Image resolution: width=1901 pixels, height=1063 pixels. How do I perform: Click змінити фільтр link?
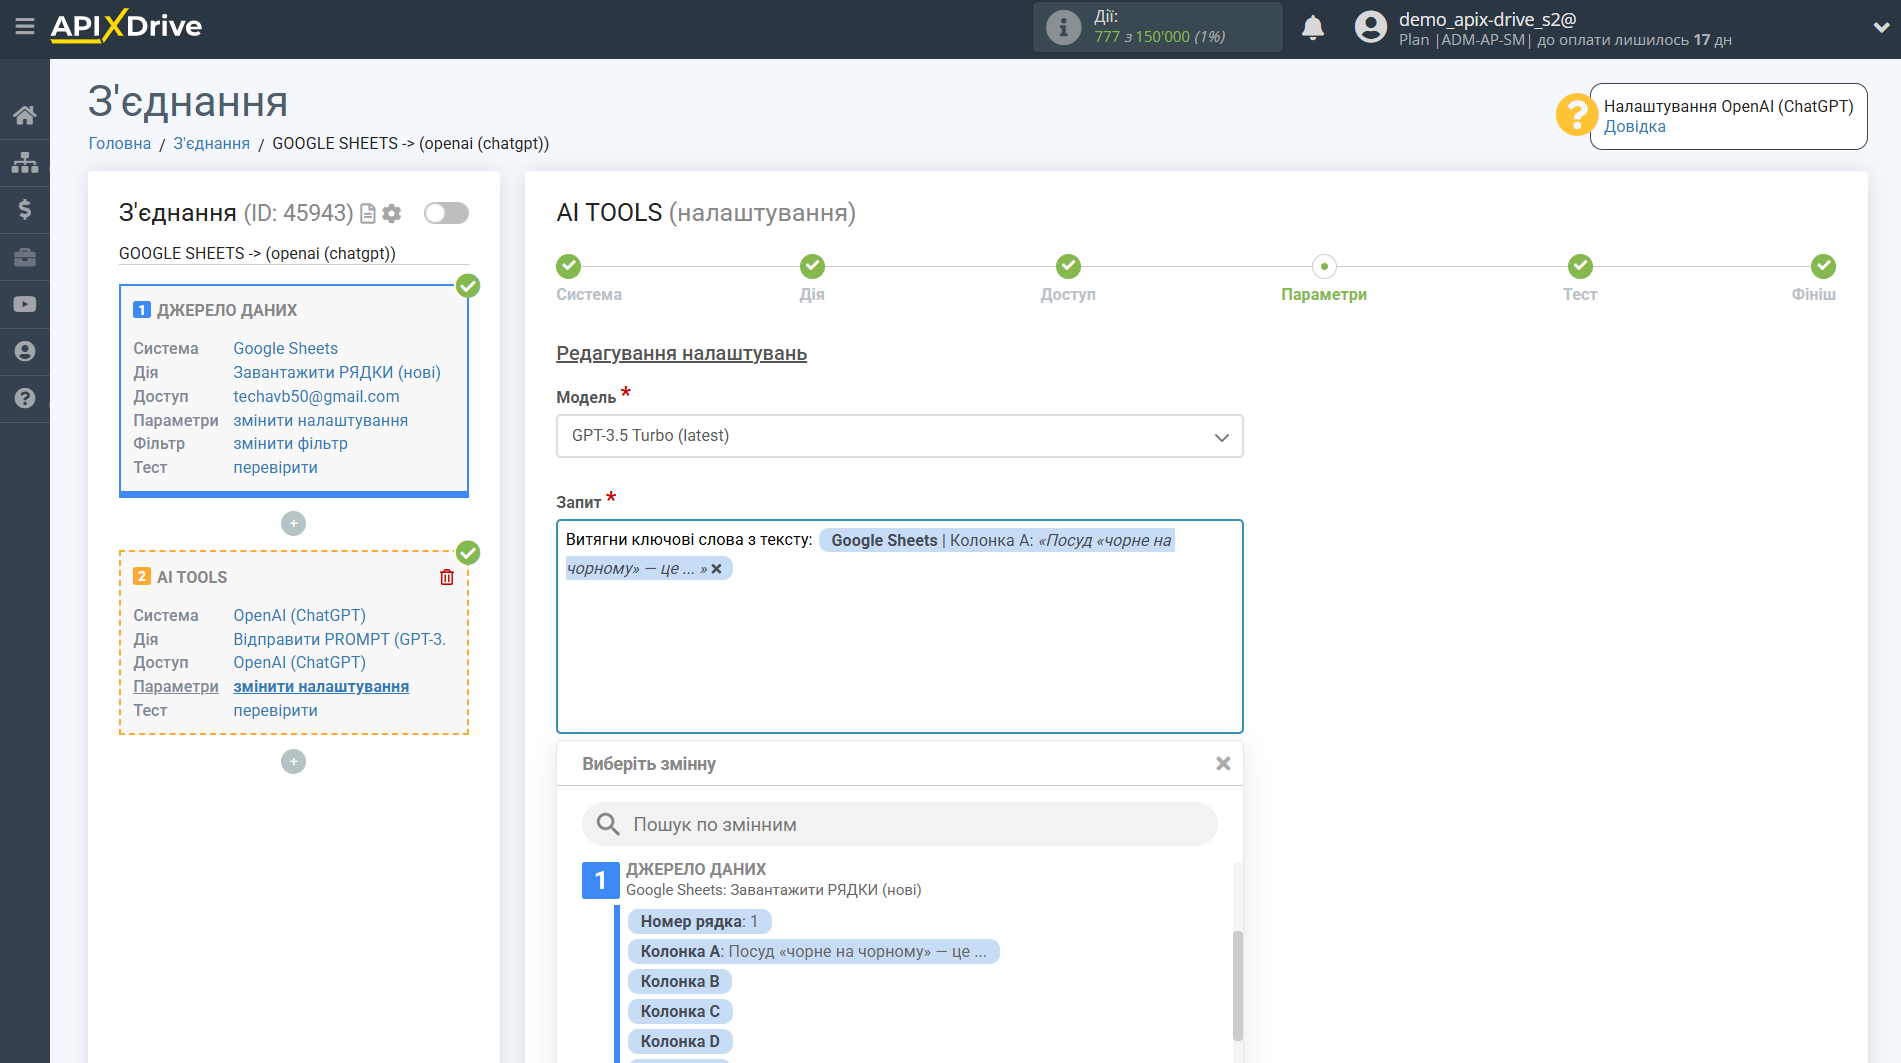290,443
